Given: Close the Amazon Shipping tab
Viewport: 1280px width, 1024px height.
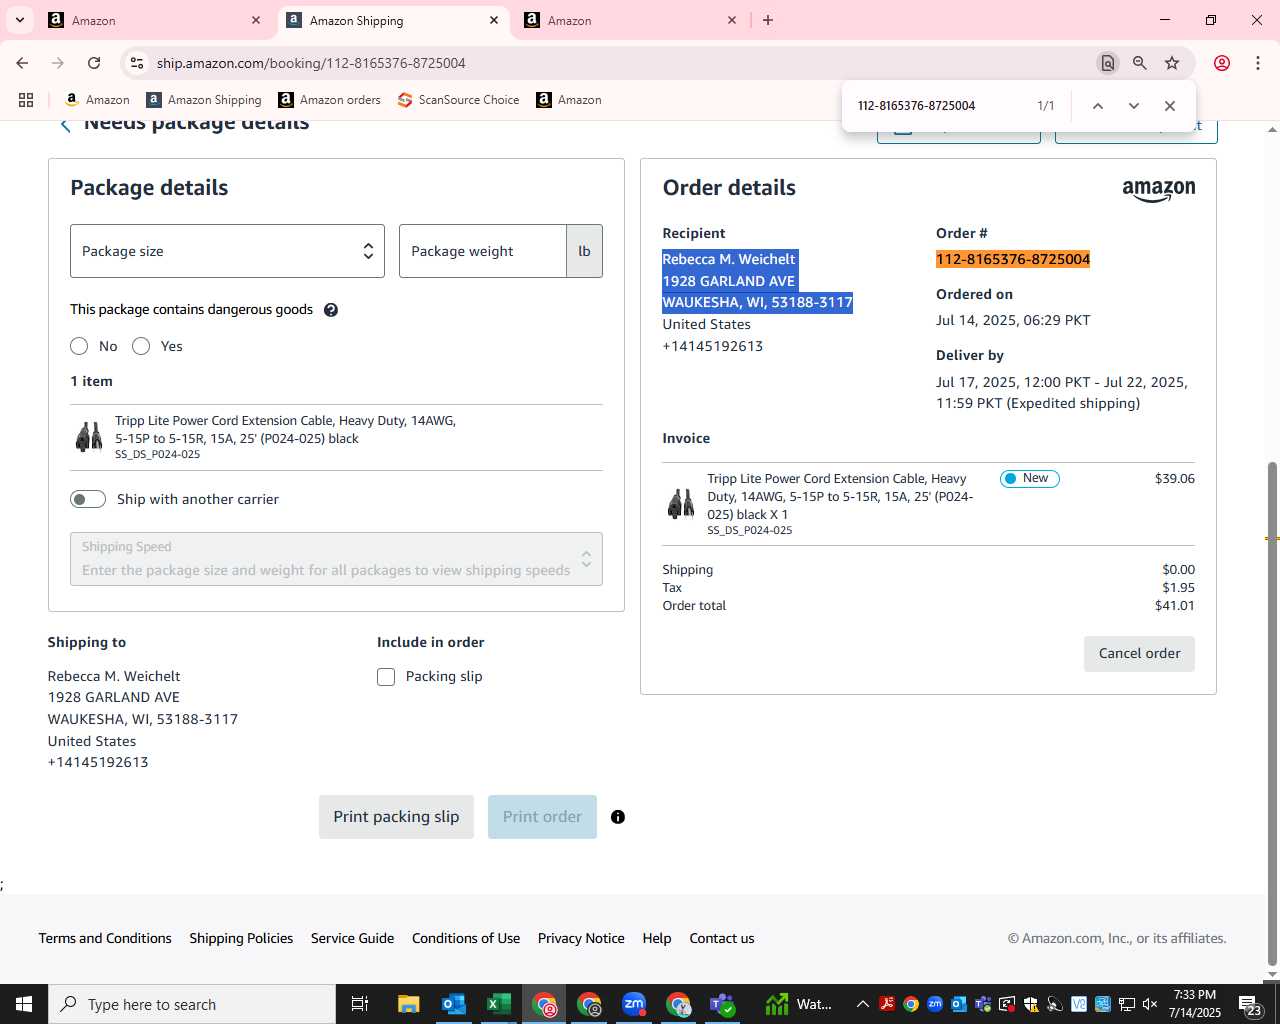Looking at the screenshot, I should pos(494,20).
